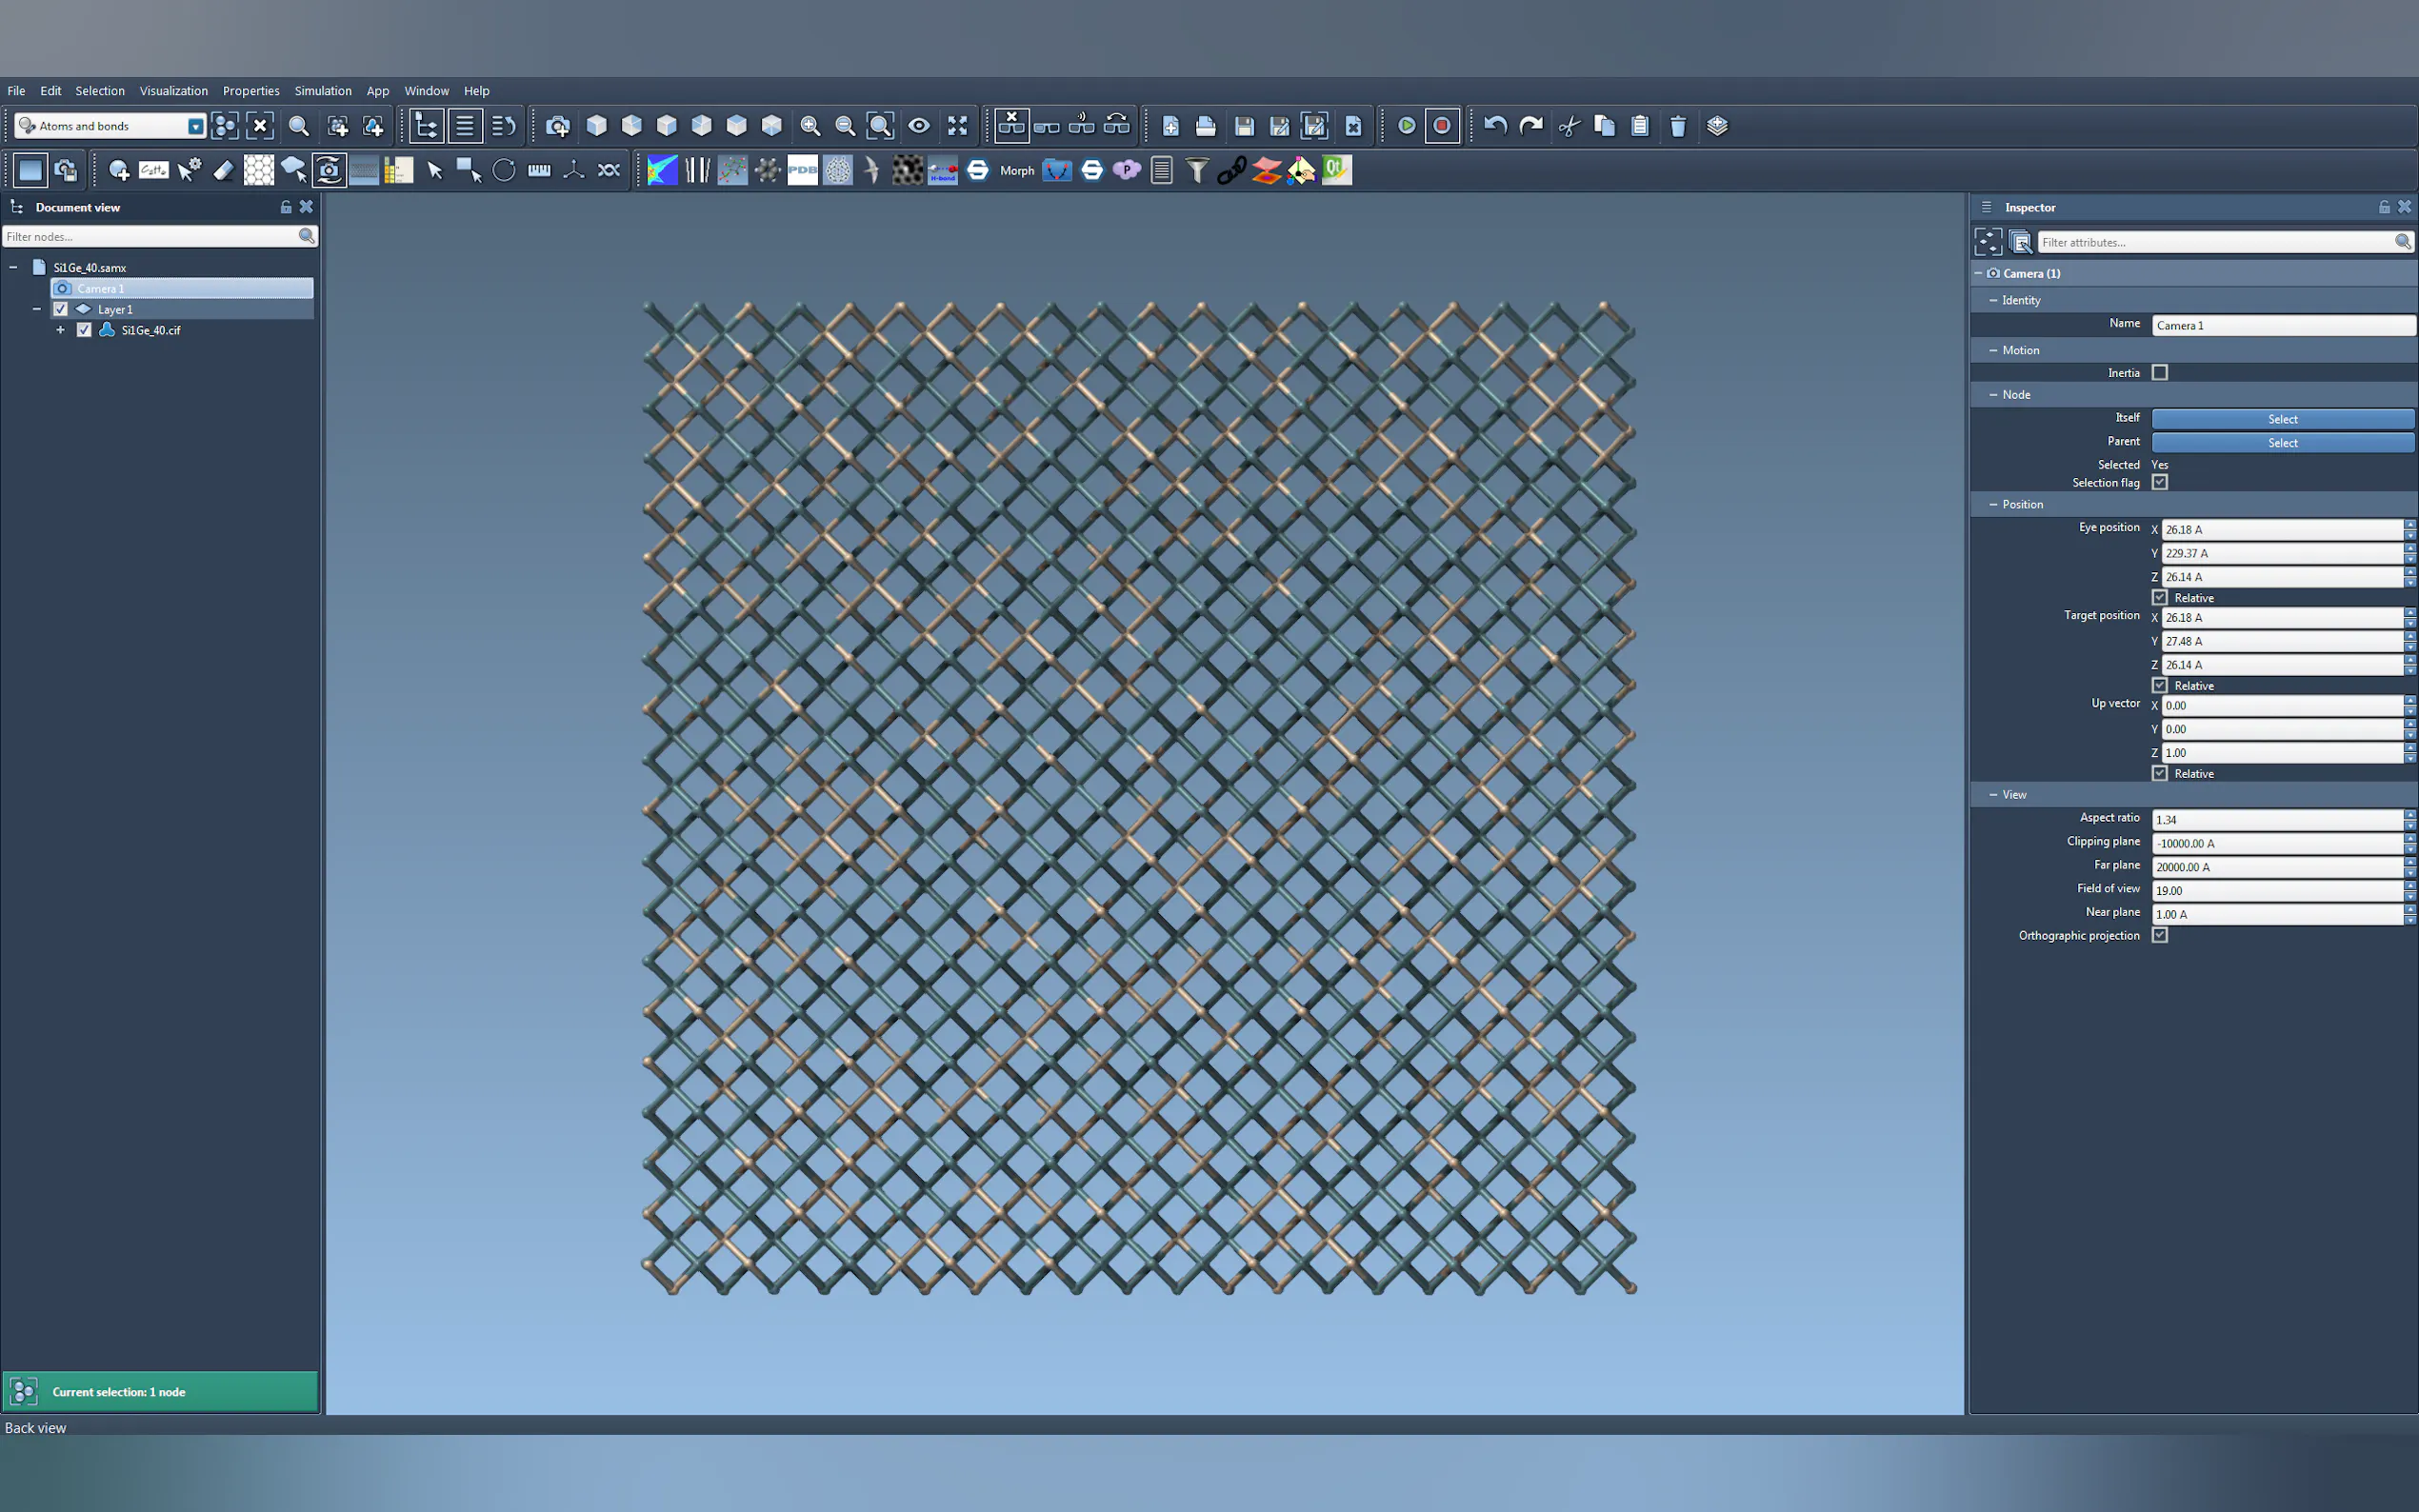Screen dimensions: 2419x1512
Task: Select the ruler measurement tool
Action: [539, 170]
